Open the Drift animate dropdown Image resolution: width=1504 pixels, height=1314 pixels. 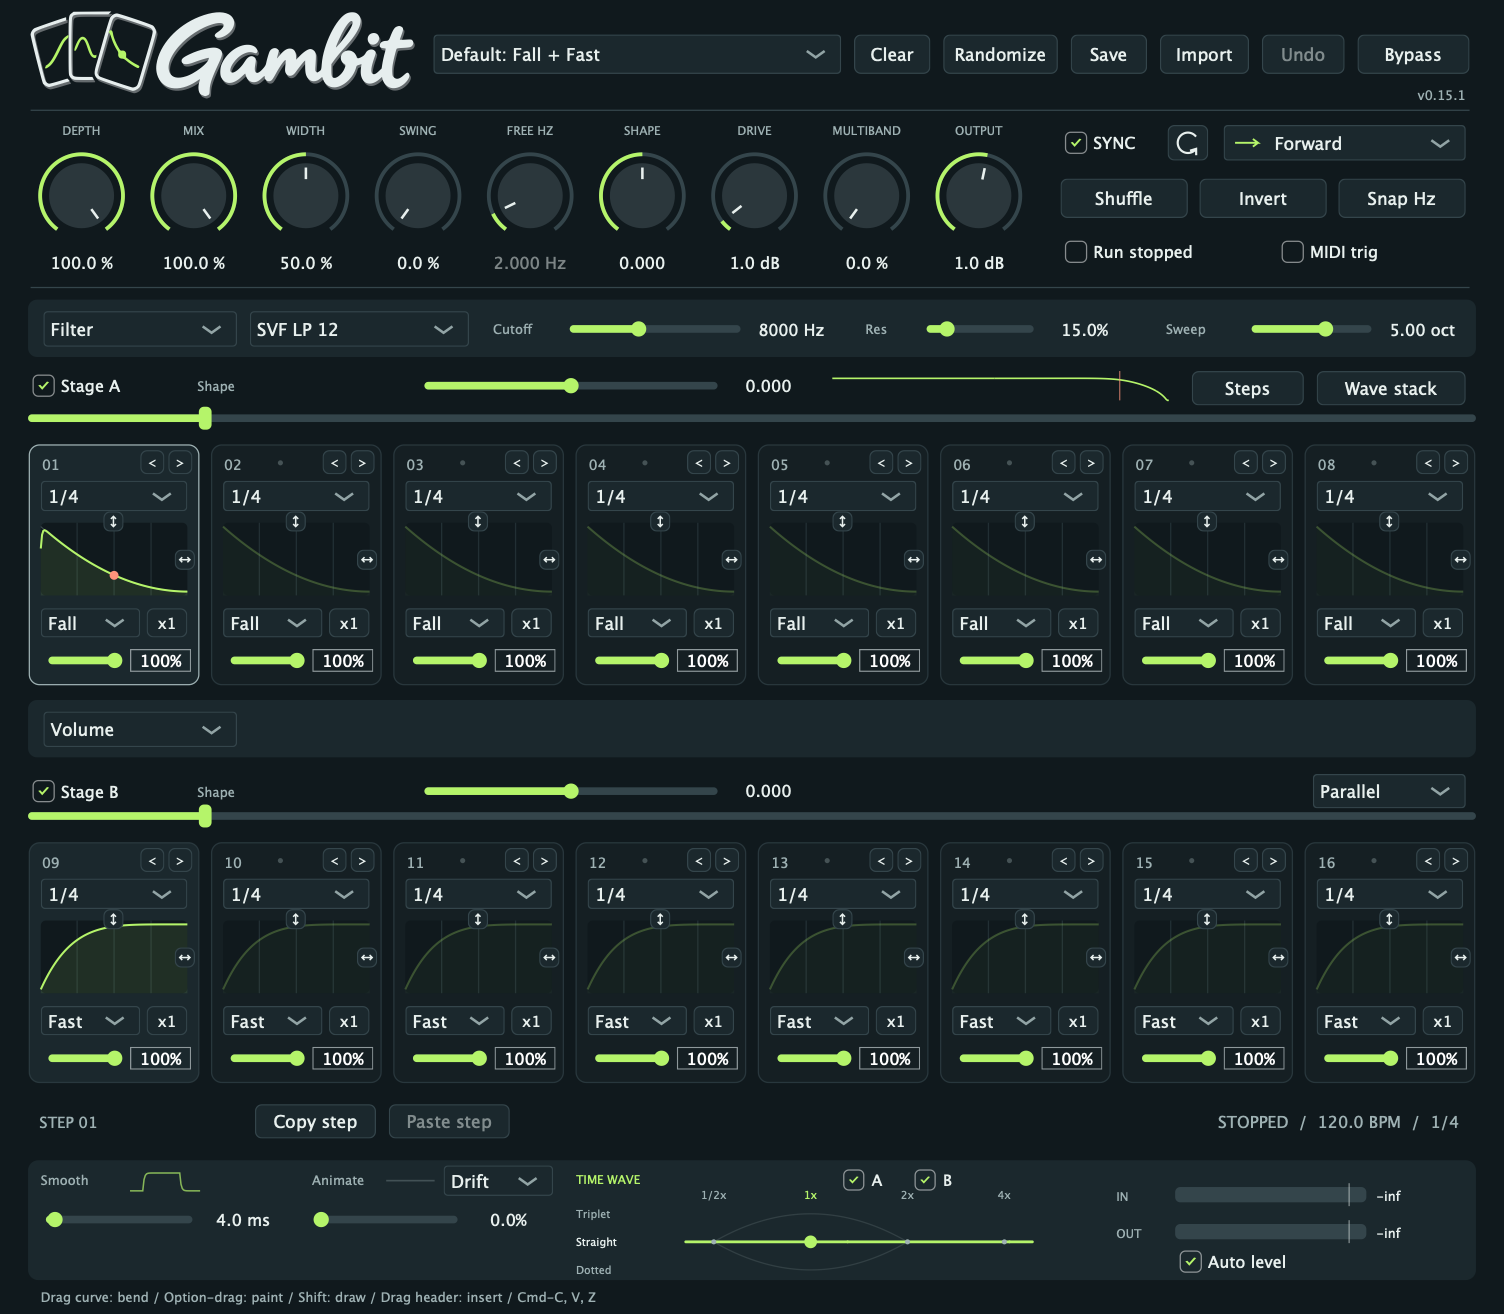498,1181
